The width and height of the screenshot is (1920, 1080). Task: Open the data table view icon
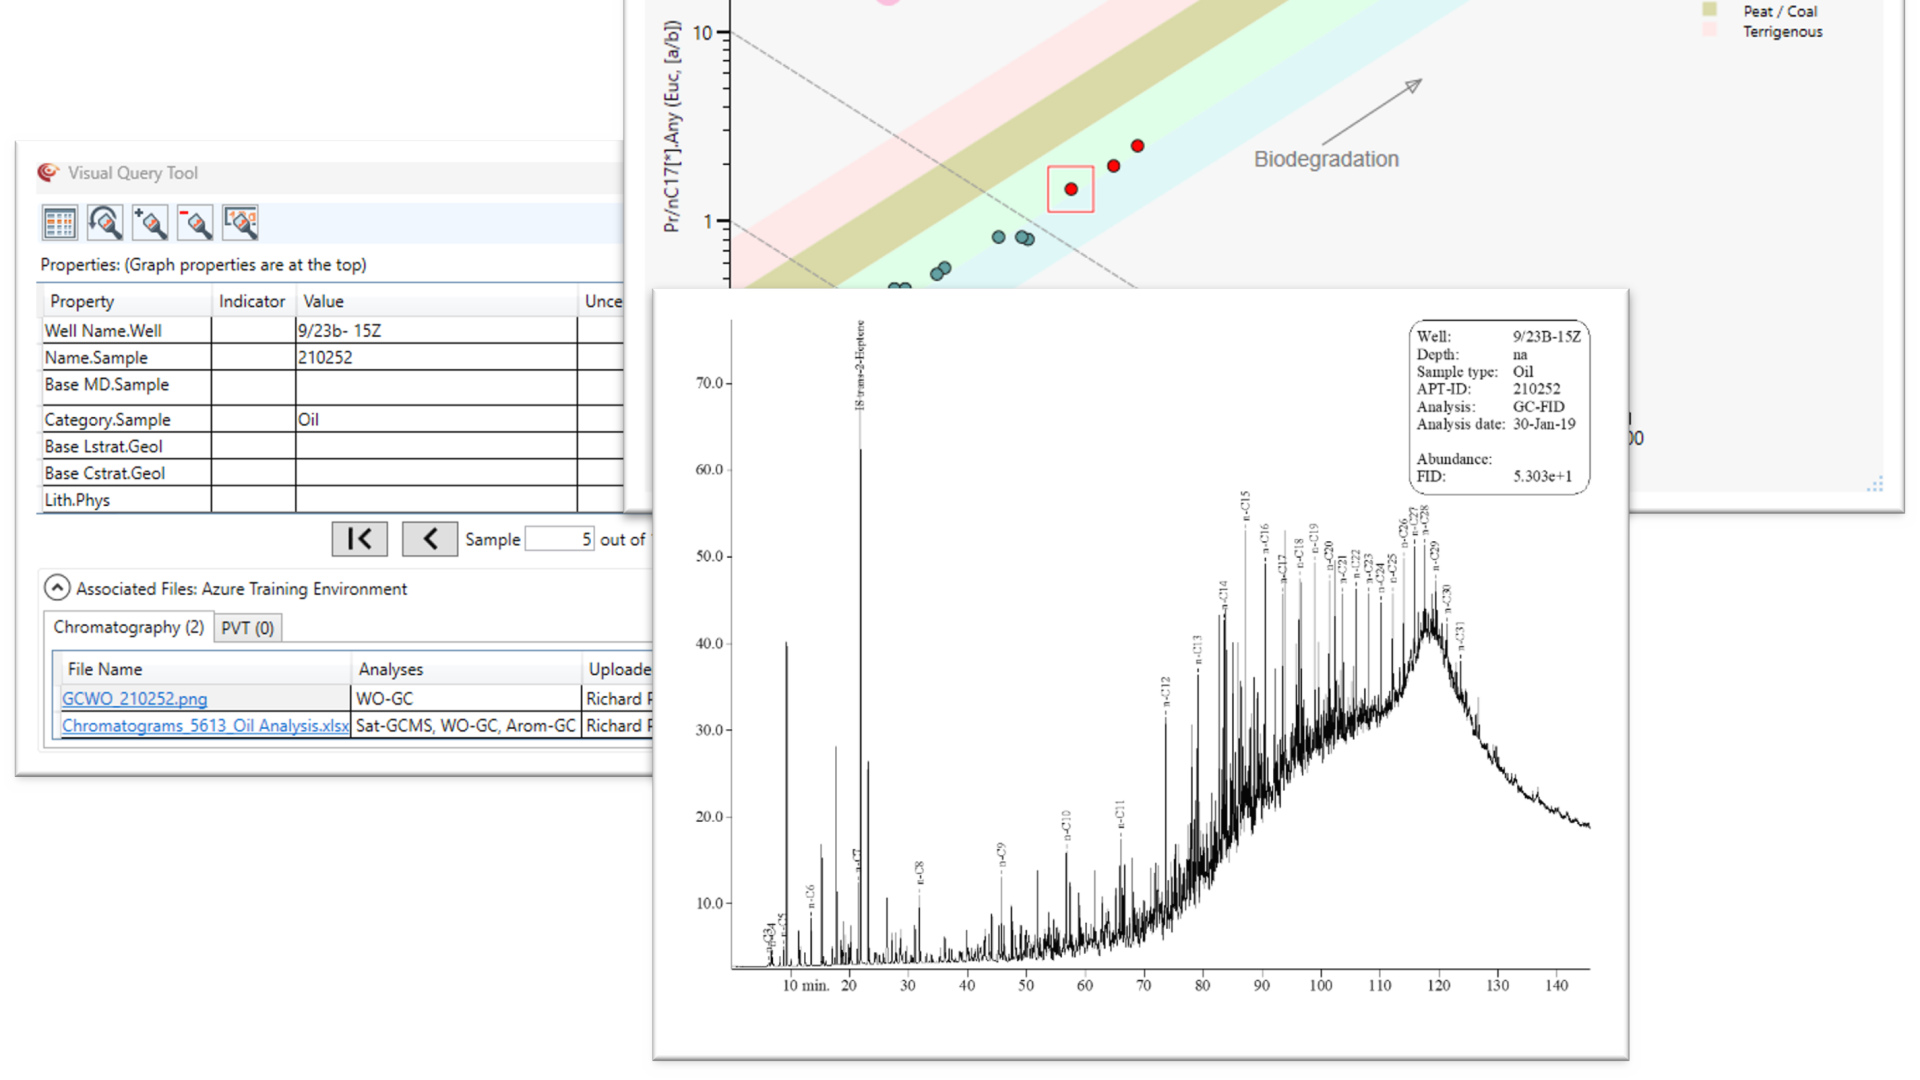(60, 222)
